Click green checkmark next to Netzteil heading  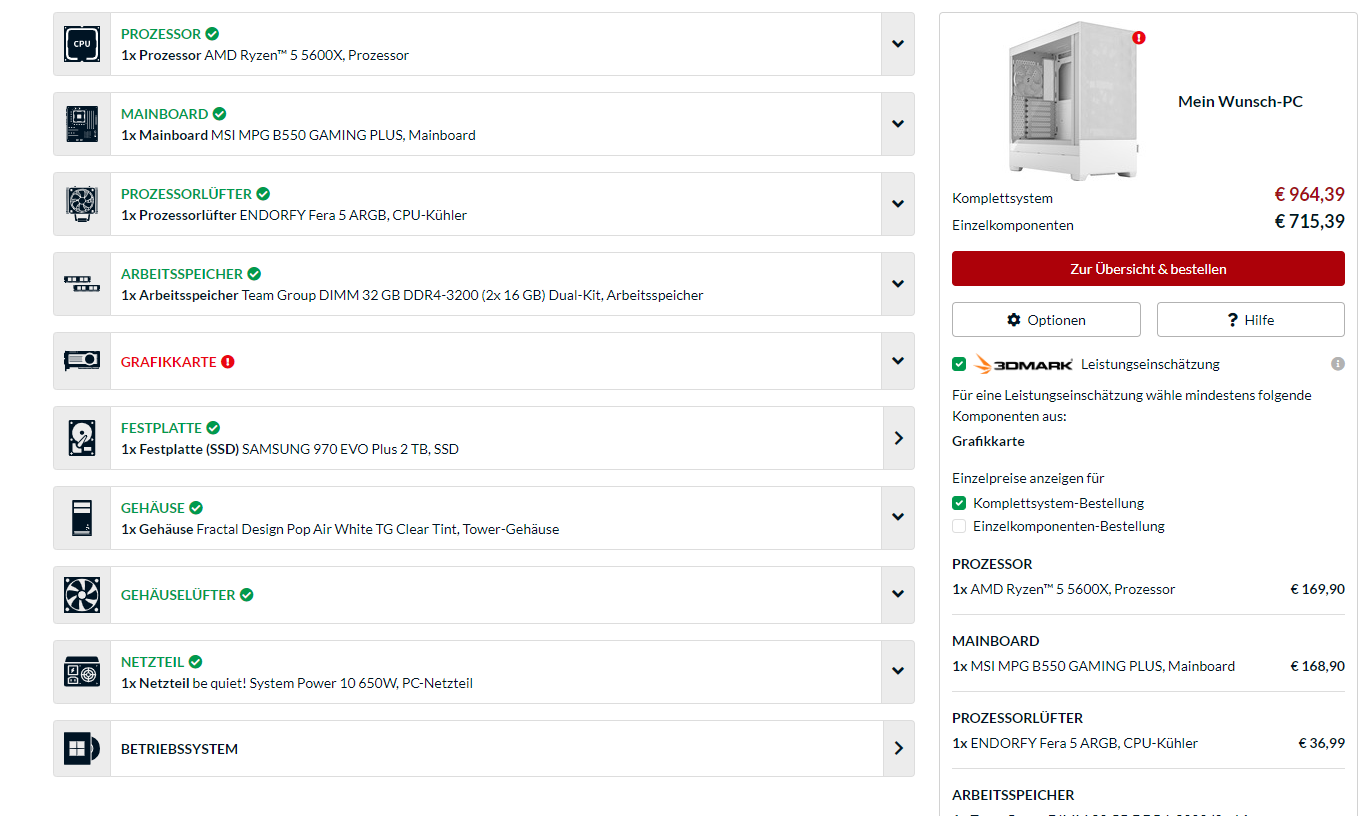click(195, 662)
